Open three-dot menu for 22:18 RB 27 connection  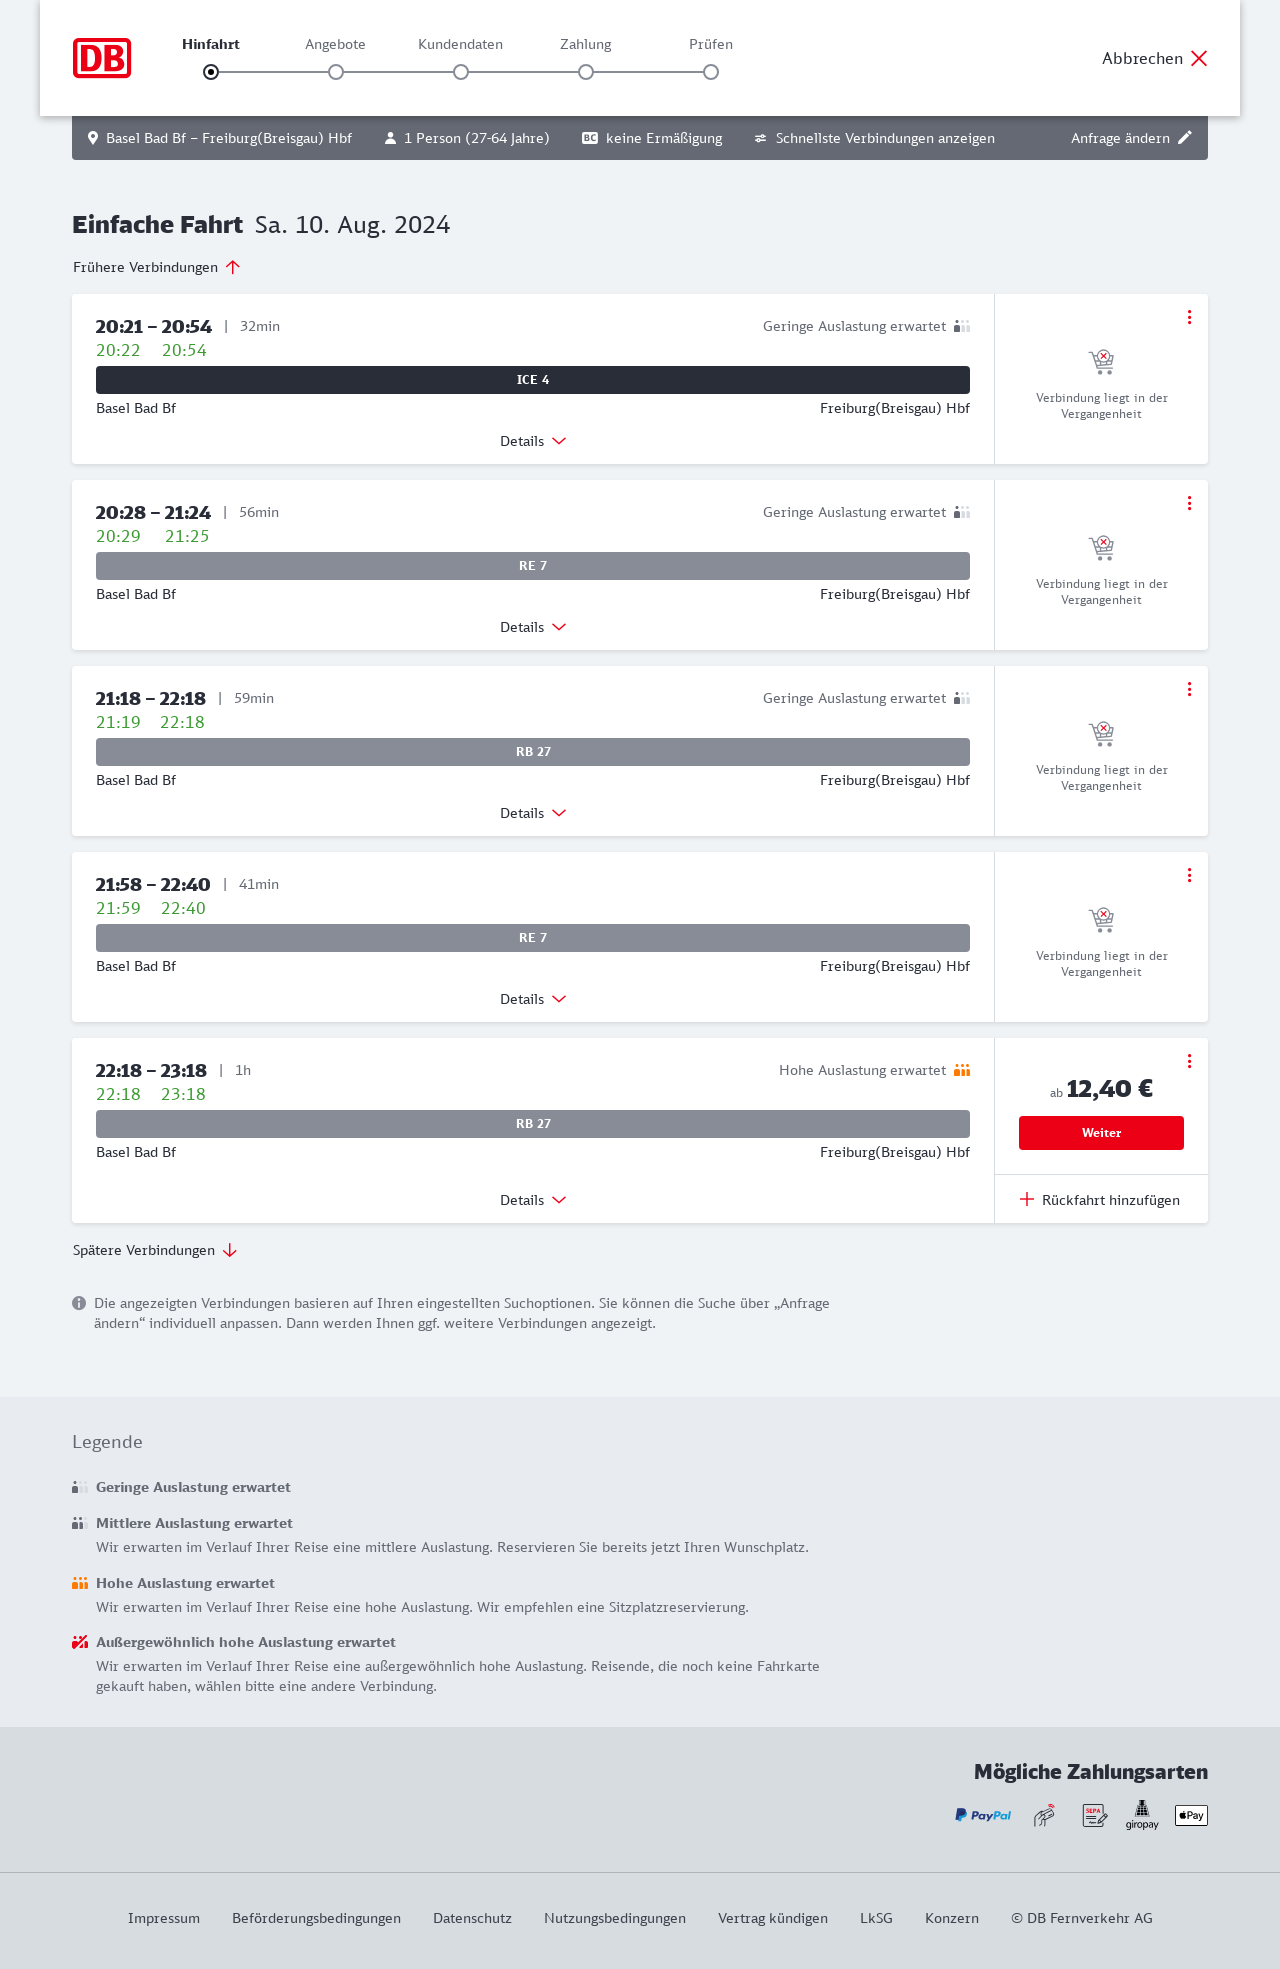1189,1061
